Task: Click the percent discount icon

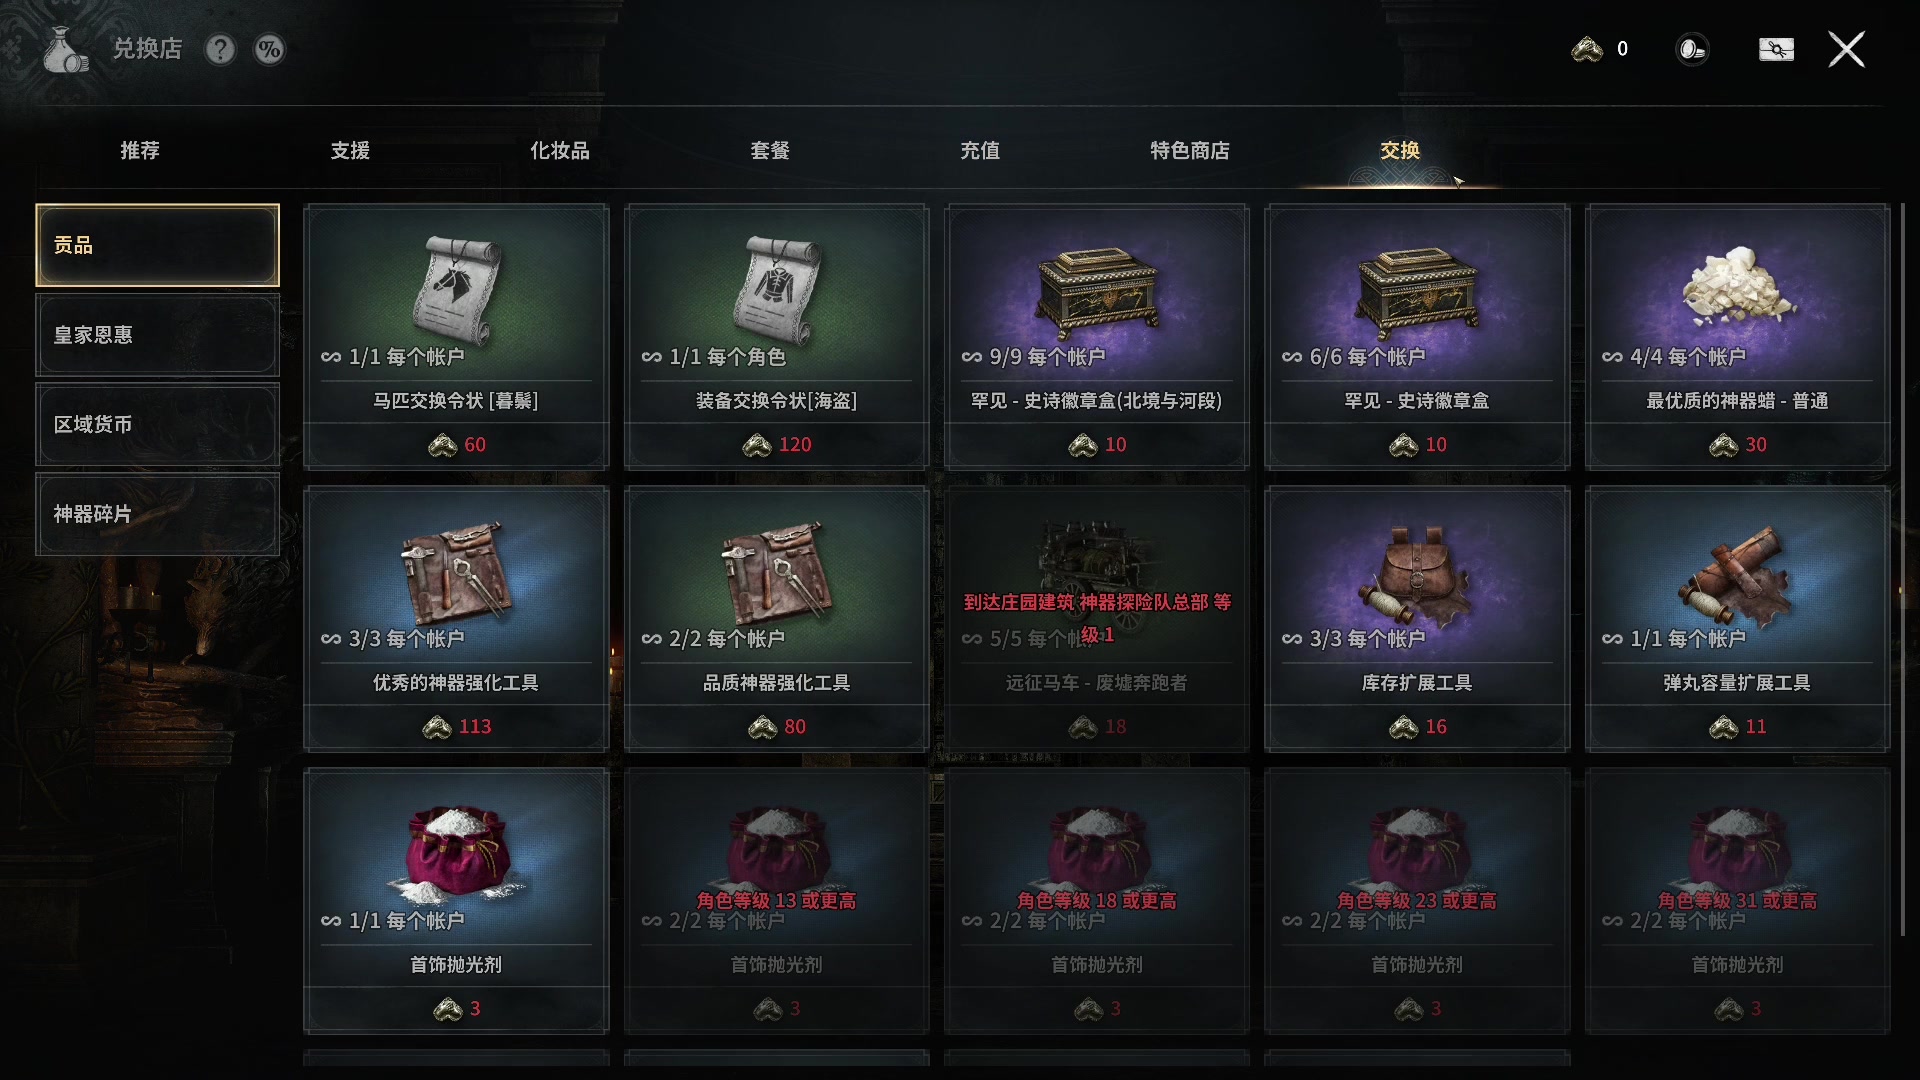Action: (269, 49)
